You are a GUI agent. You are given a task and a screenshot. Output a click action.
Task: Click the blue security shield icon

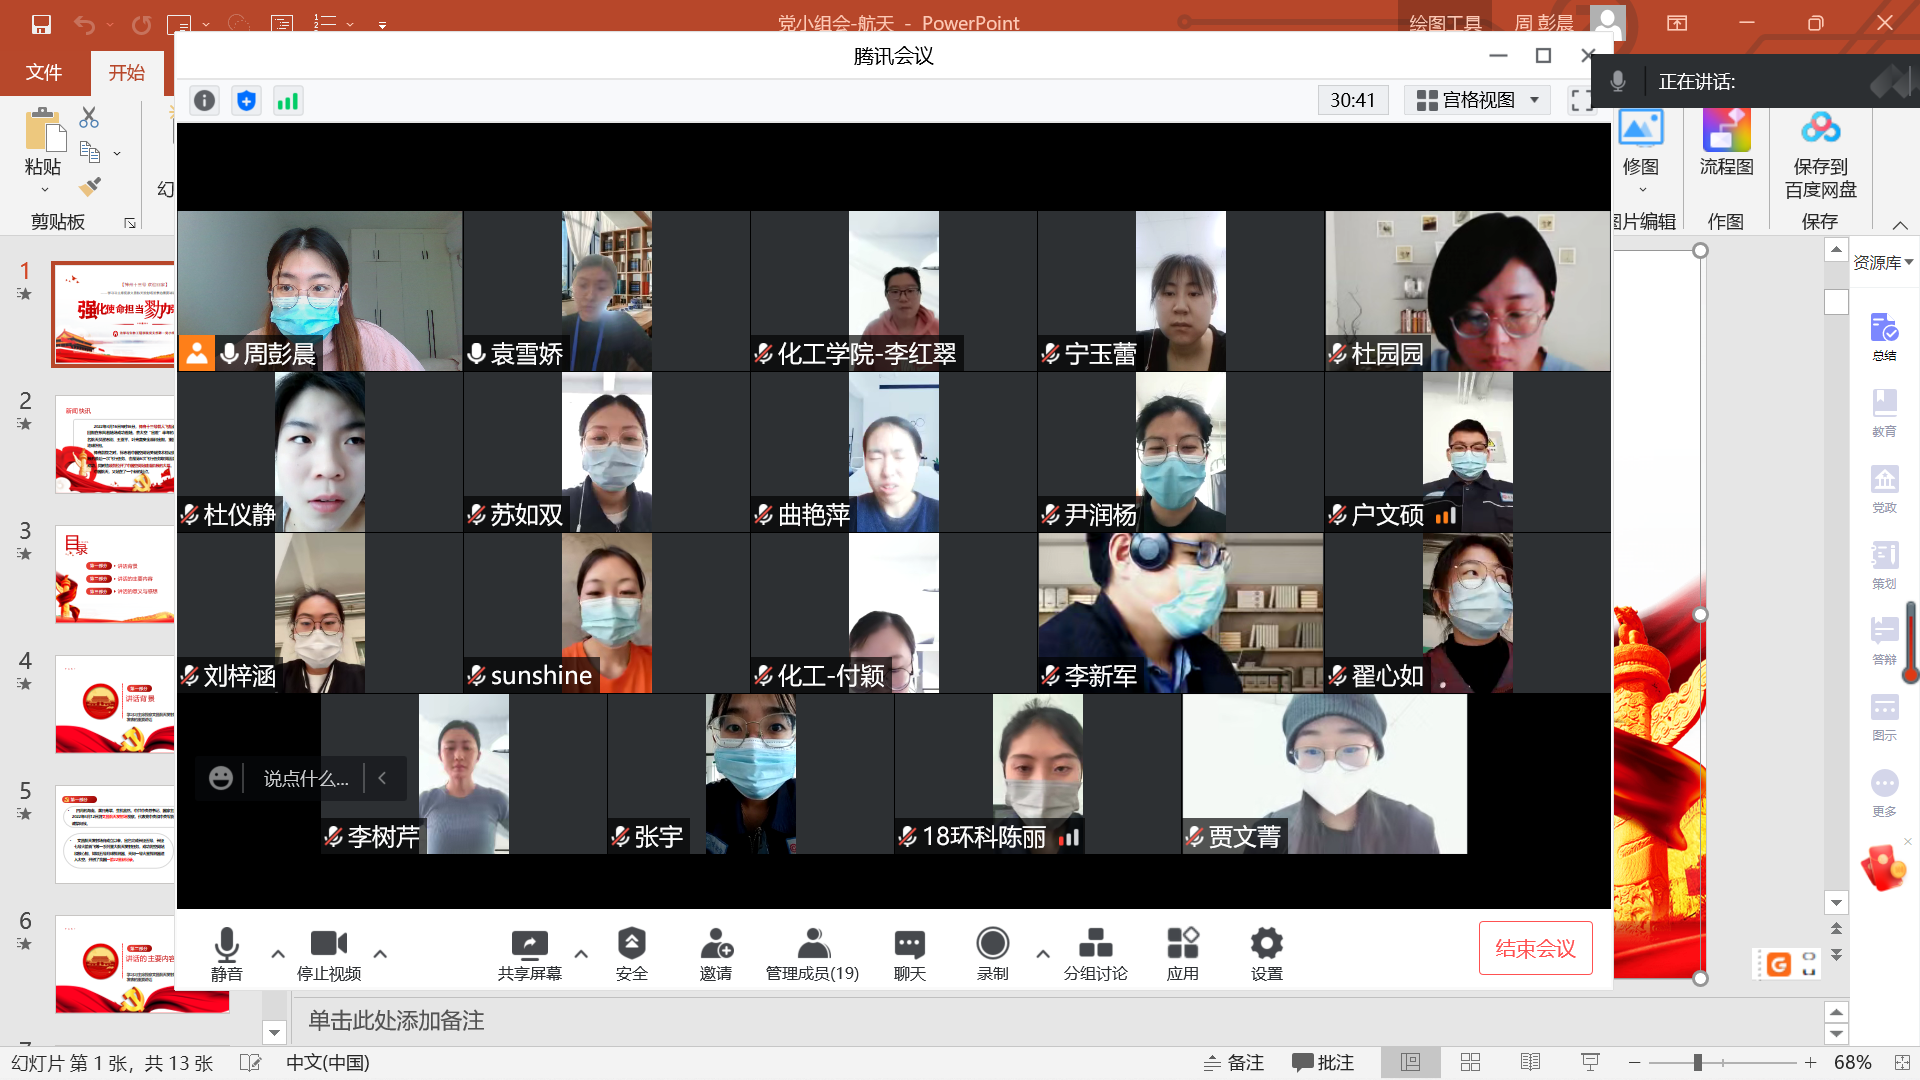[246, 101]
